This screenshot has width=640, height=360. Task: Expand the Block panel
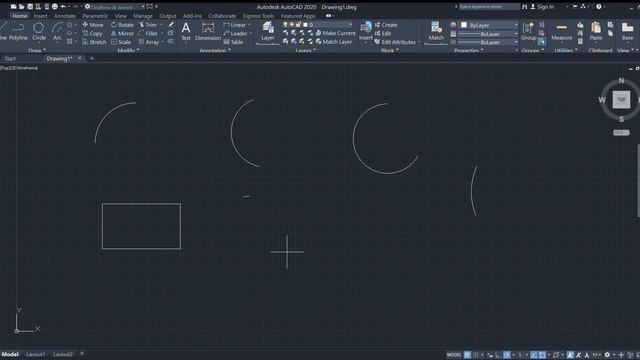[x=390, y=50]
